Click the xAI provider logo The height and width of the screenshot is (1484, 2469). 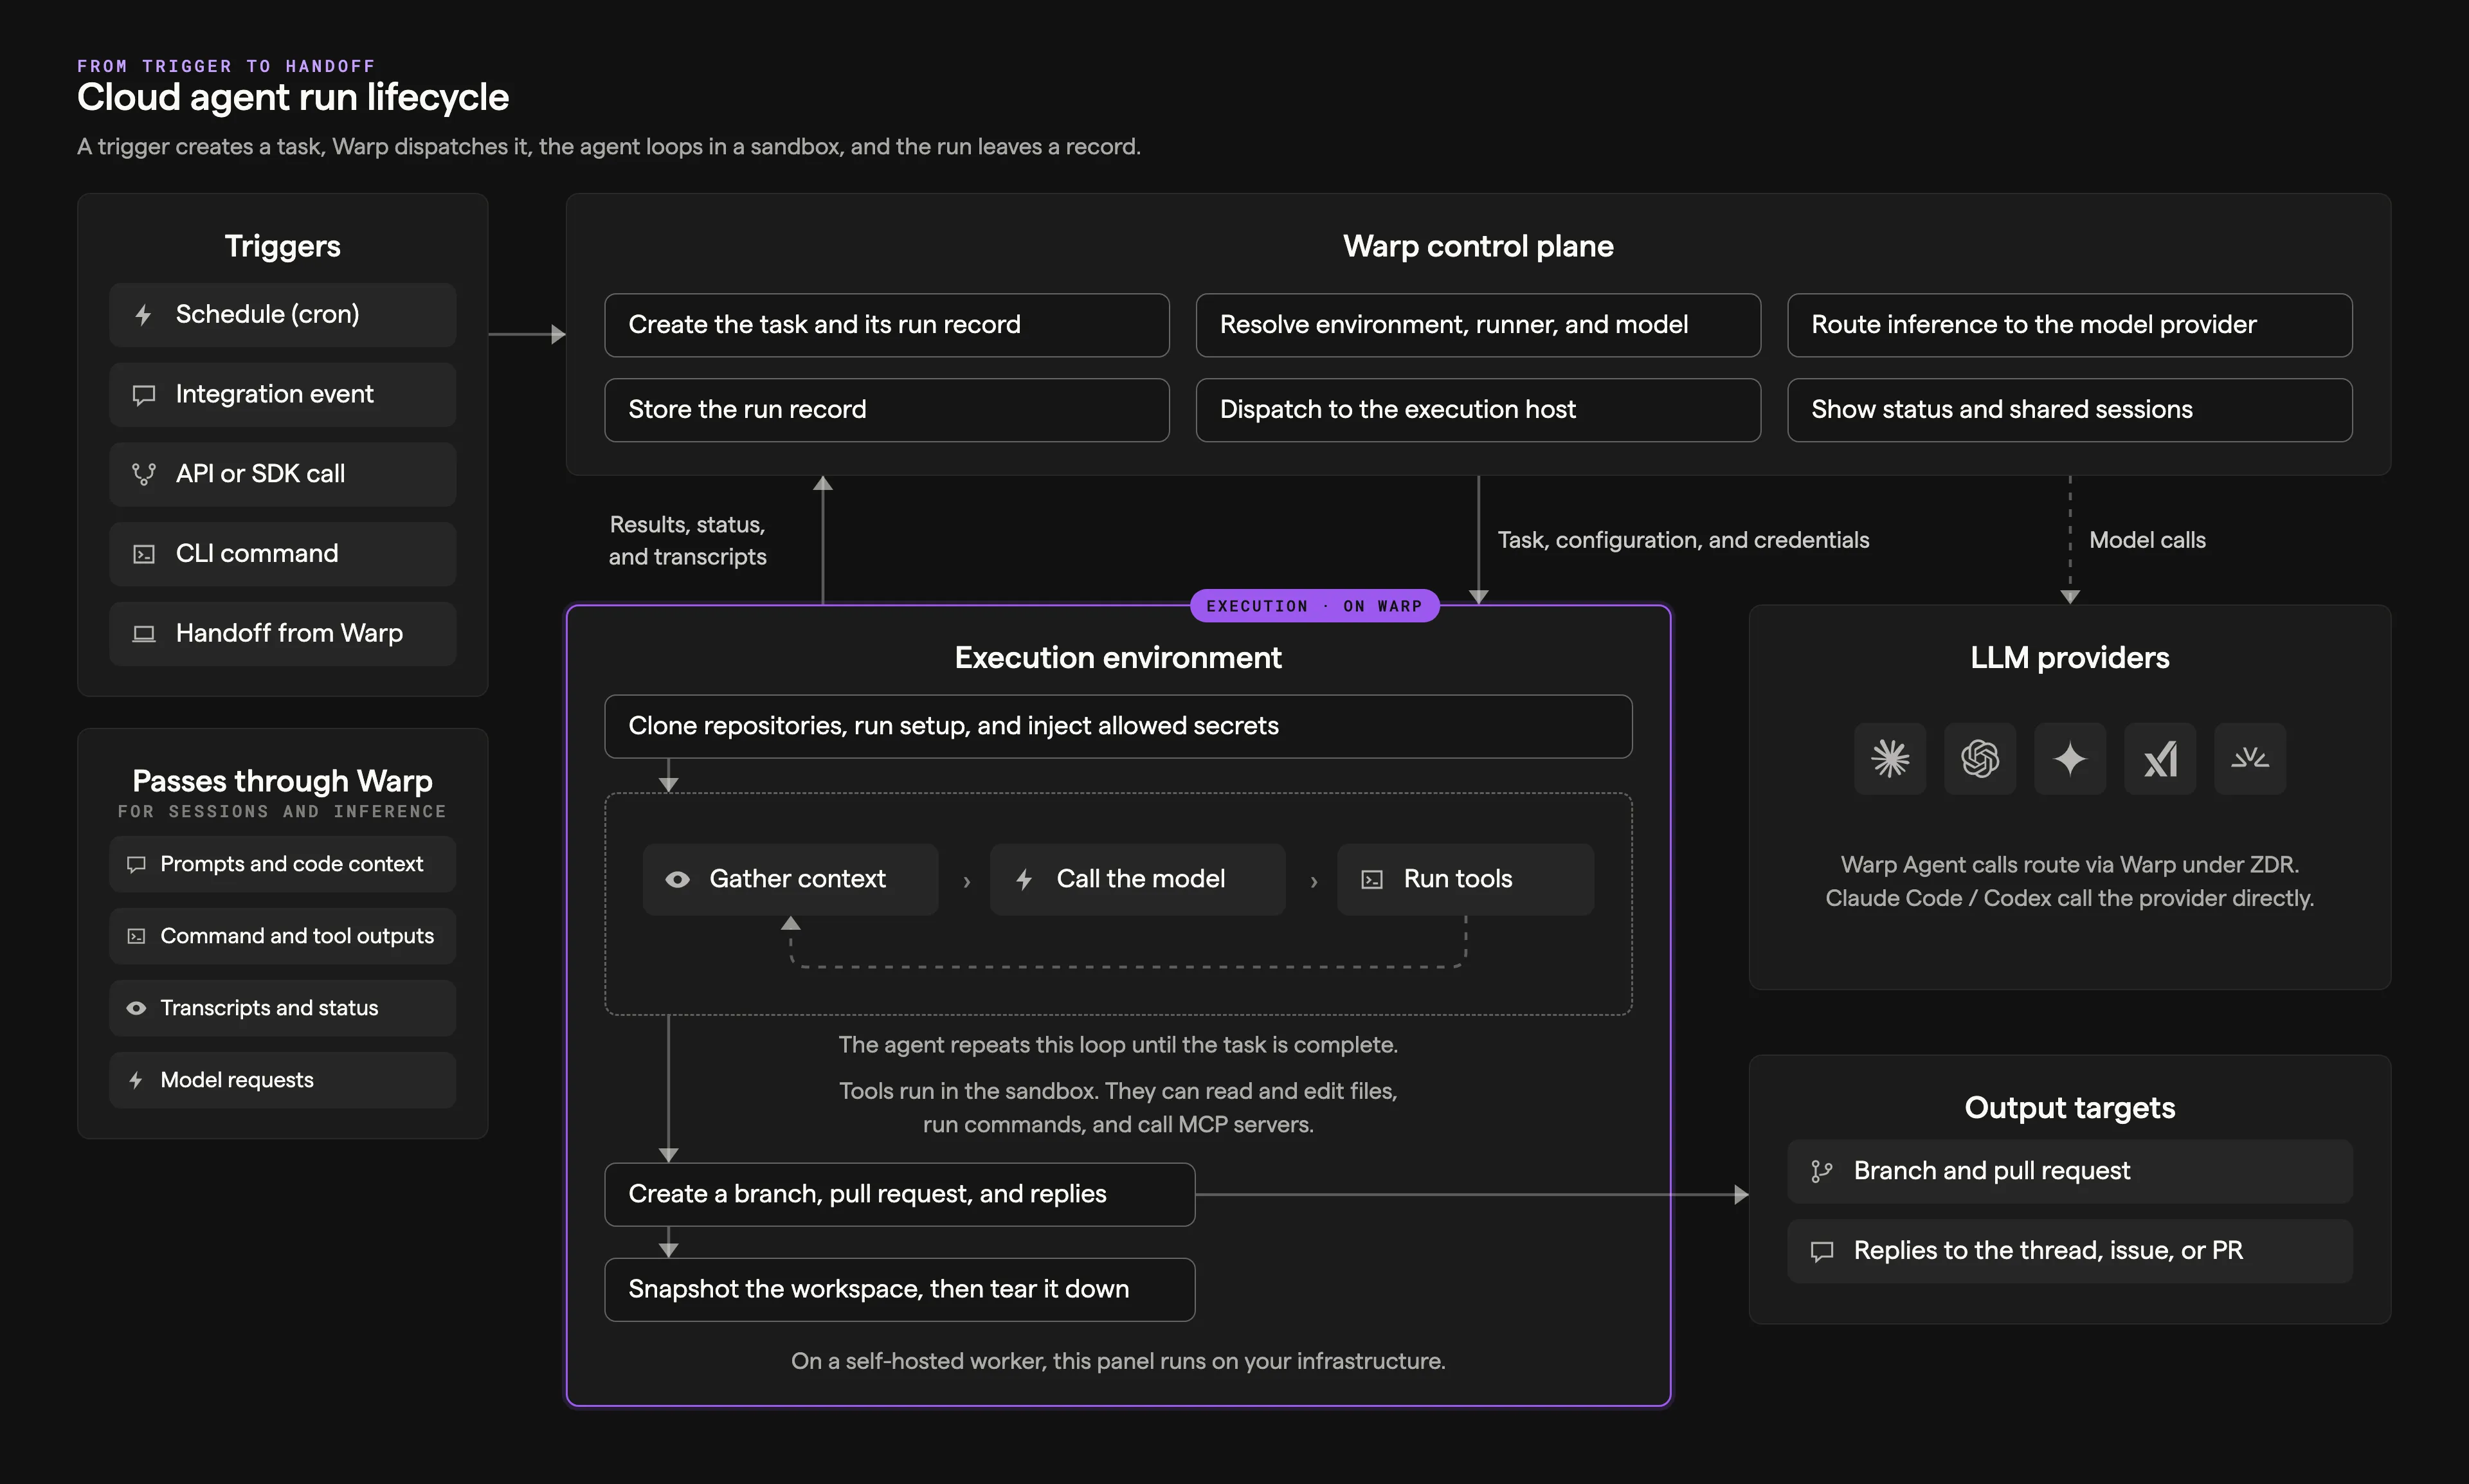coord(2160,759)
